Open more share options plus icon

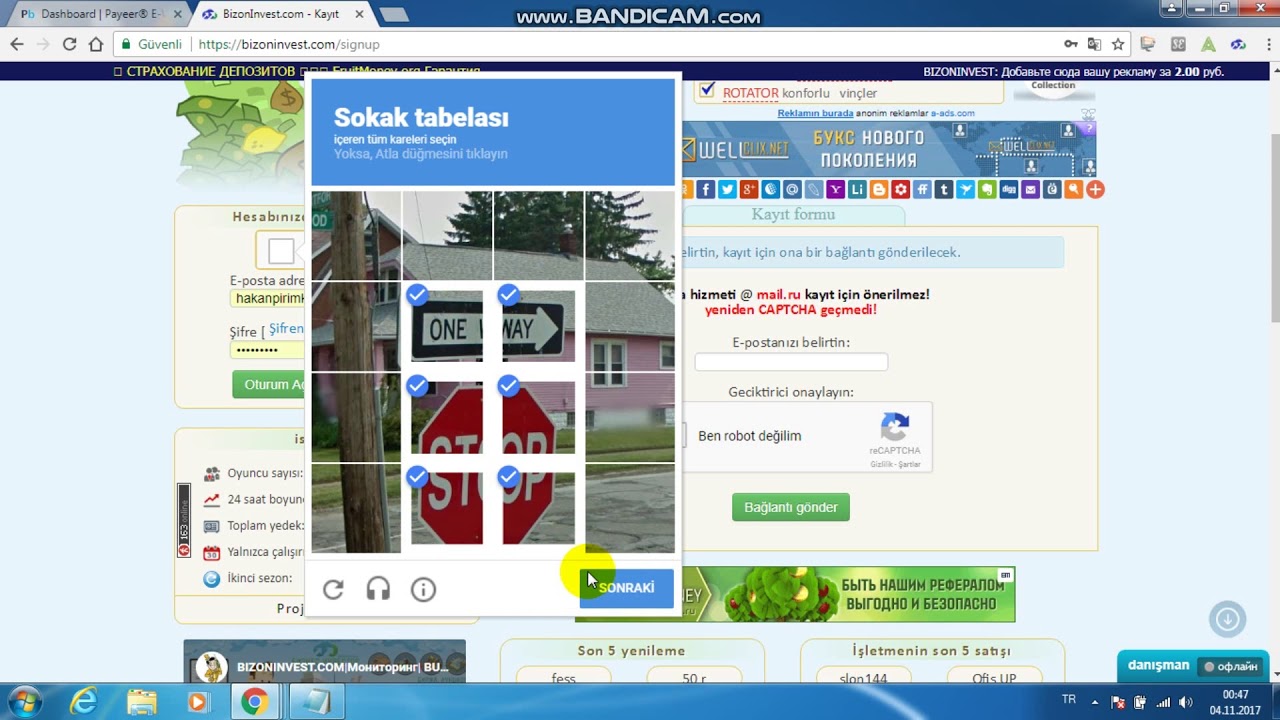pyautogui.click(x=1095, y=189)
